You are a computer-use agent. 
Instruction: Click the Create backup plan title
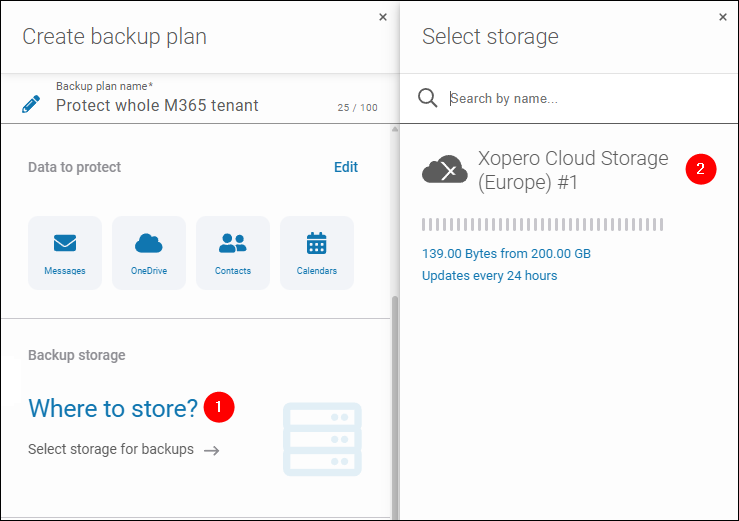point(115,37)
